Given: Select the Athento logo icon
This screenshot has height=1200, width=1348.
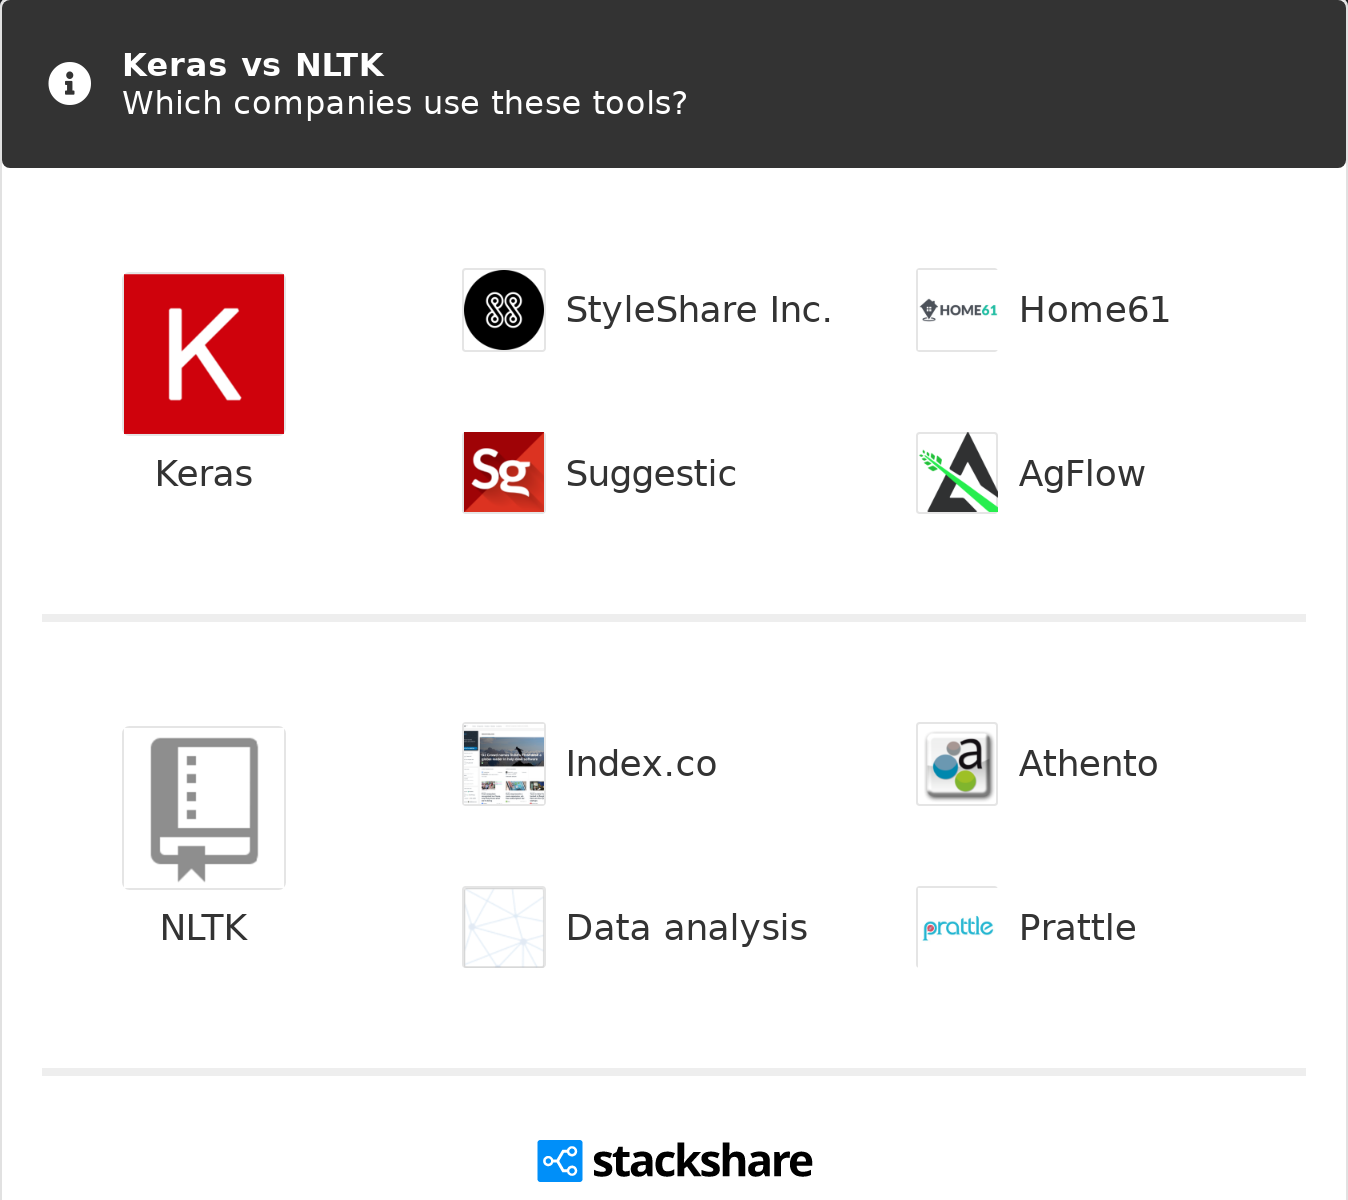Looking at the screenshot, I should (x=957, y=764).
